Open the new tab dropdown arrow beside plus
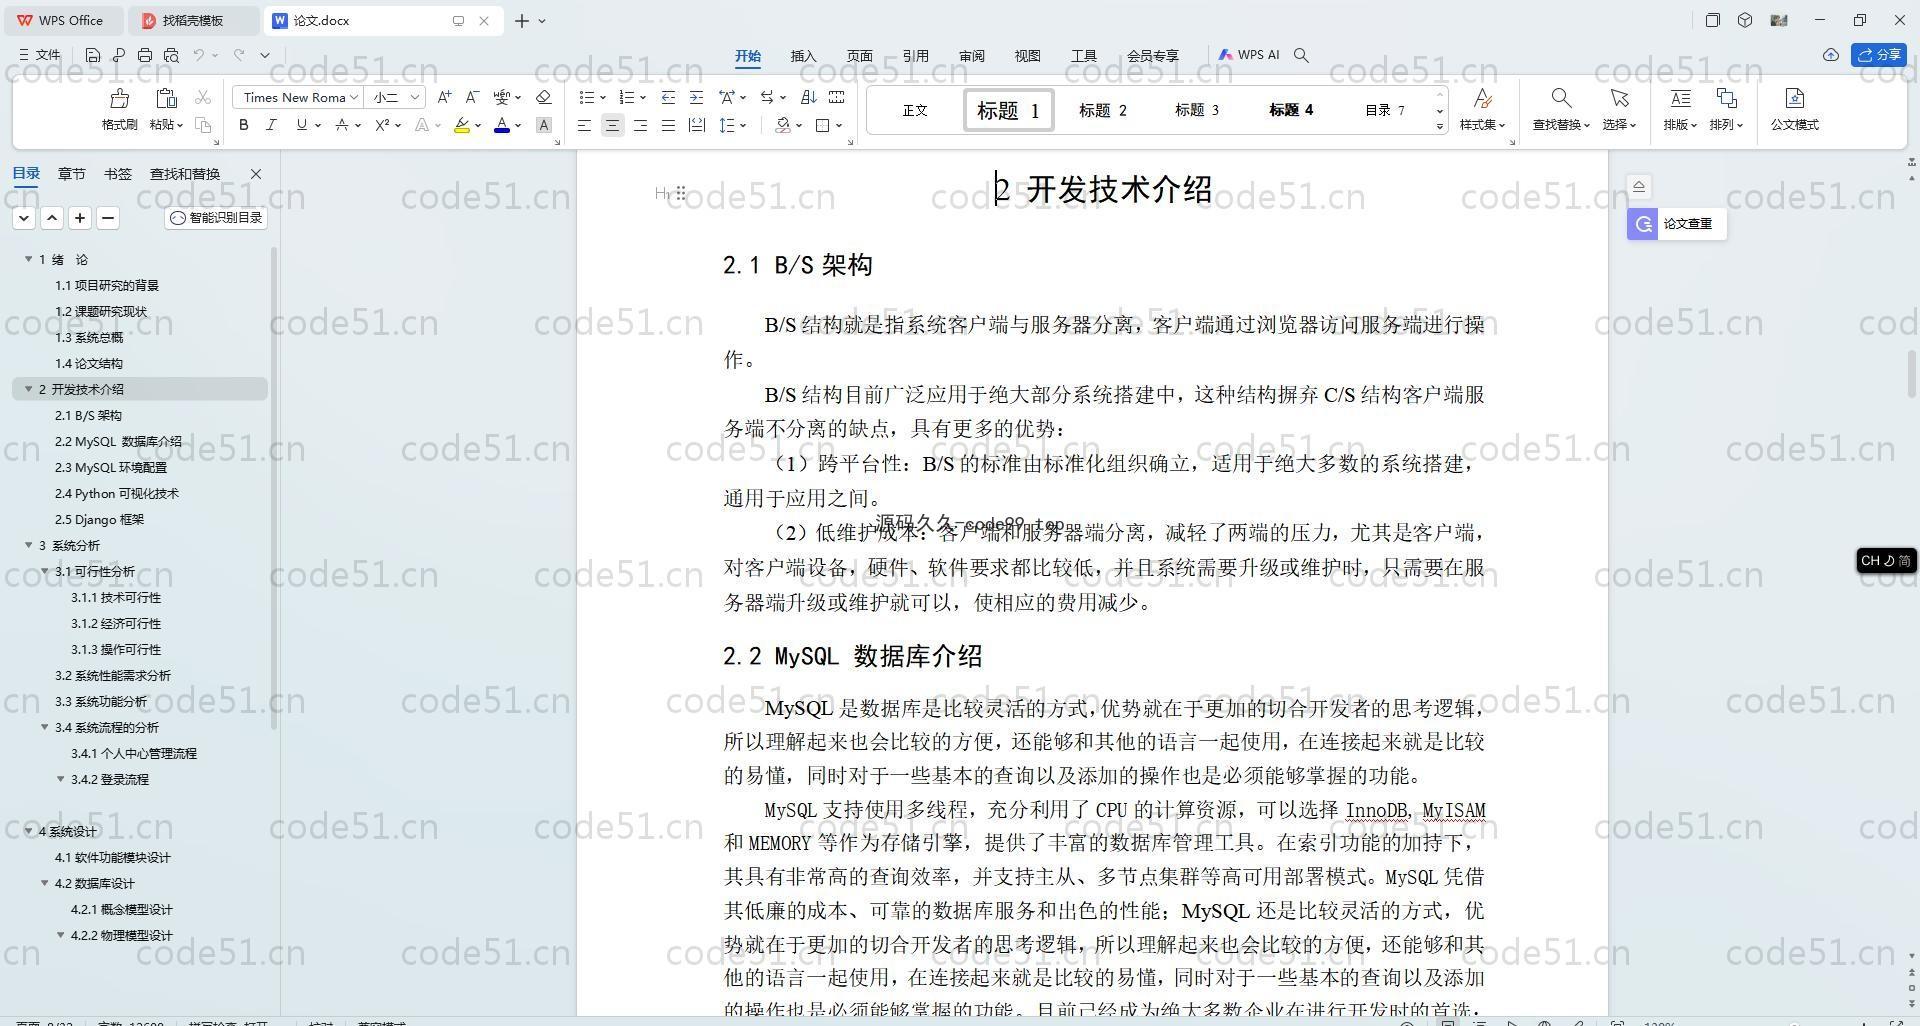 point(542,21)
